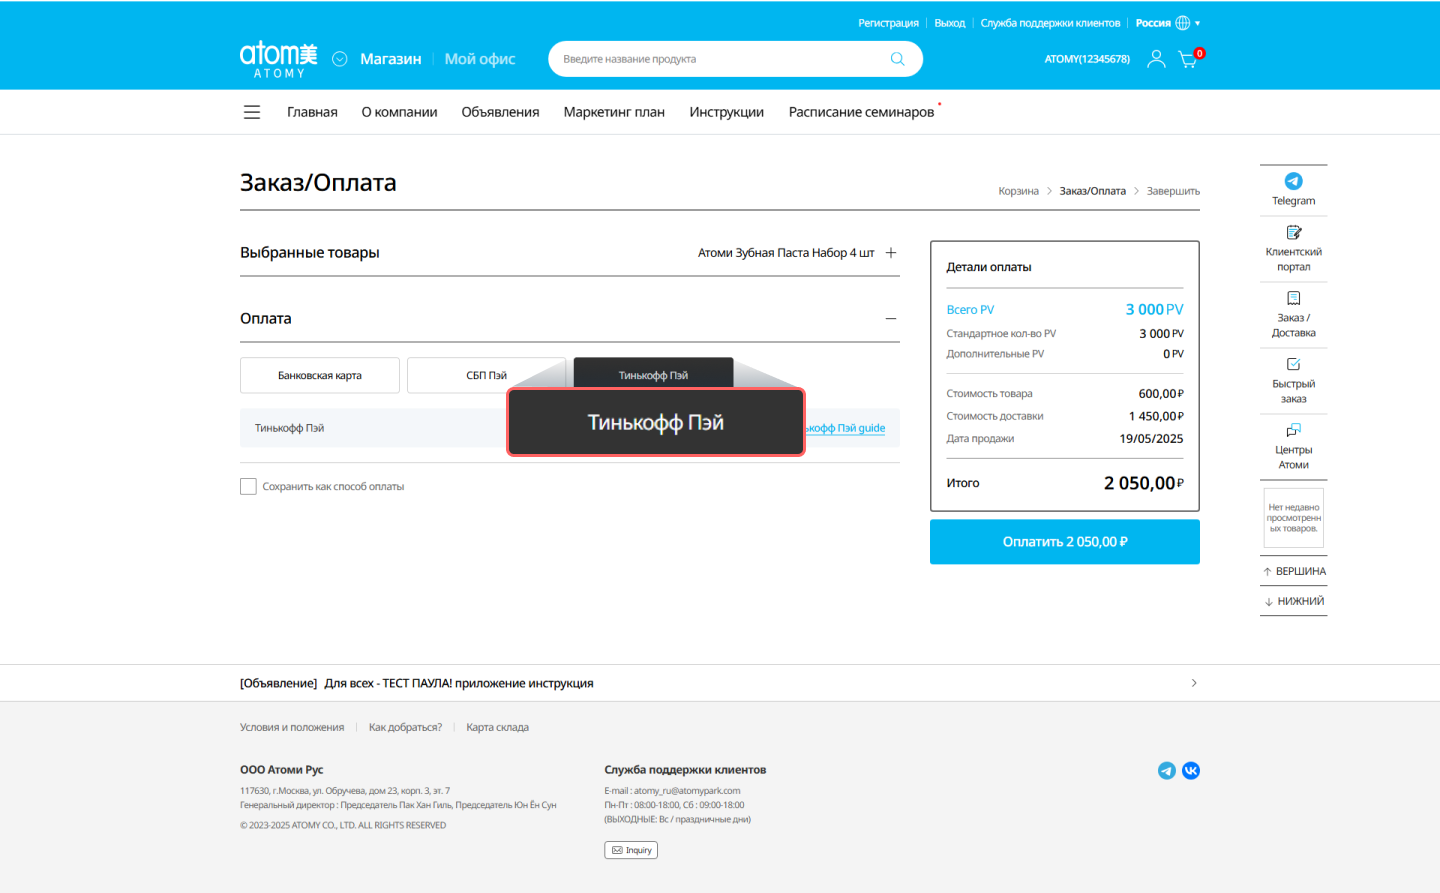Click the Telegram icon in footer
1440x893 pixels.
(1166, 770)
